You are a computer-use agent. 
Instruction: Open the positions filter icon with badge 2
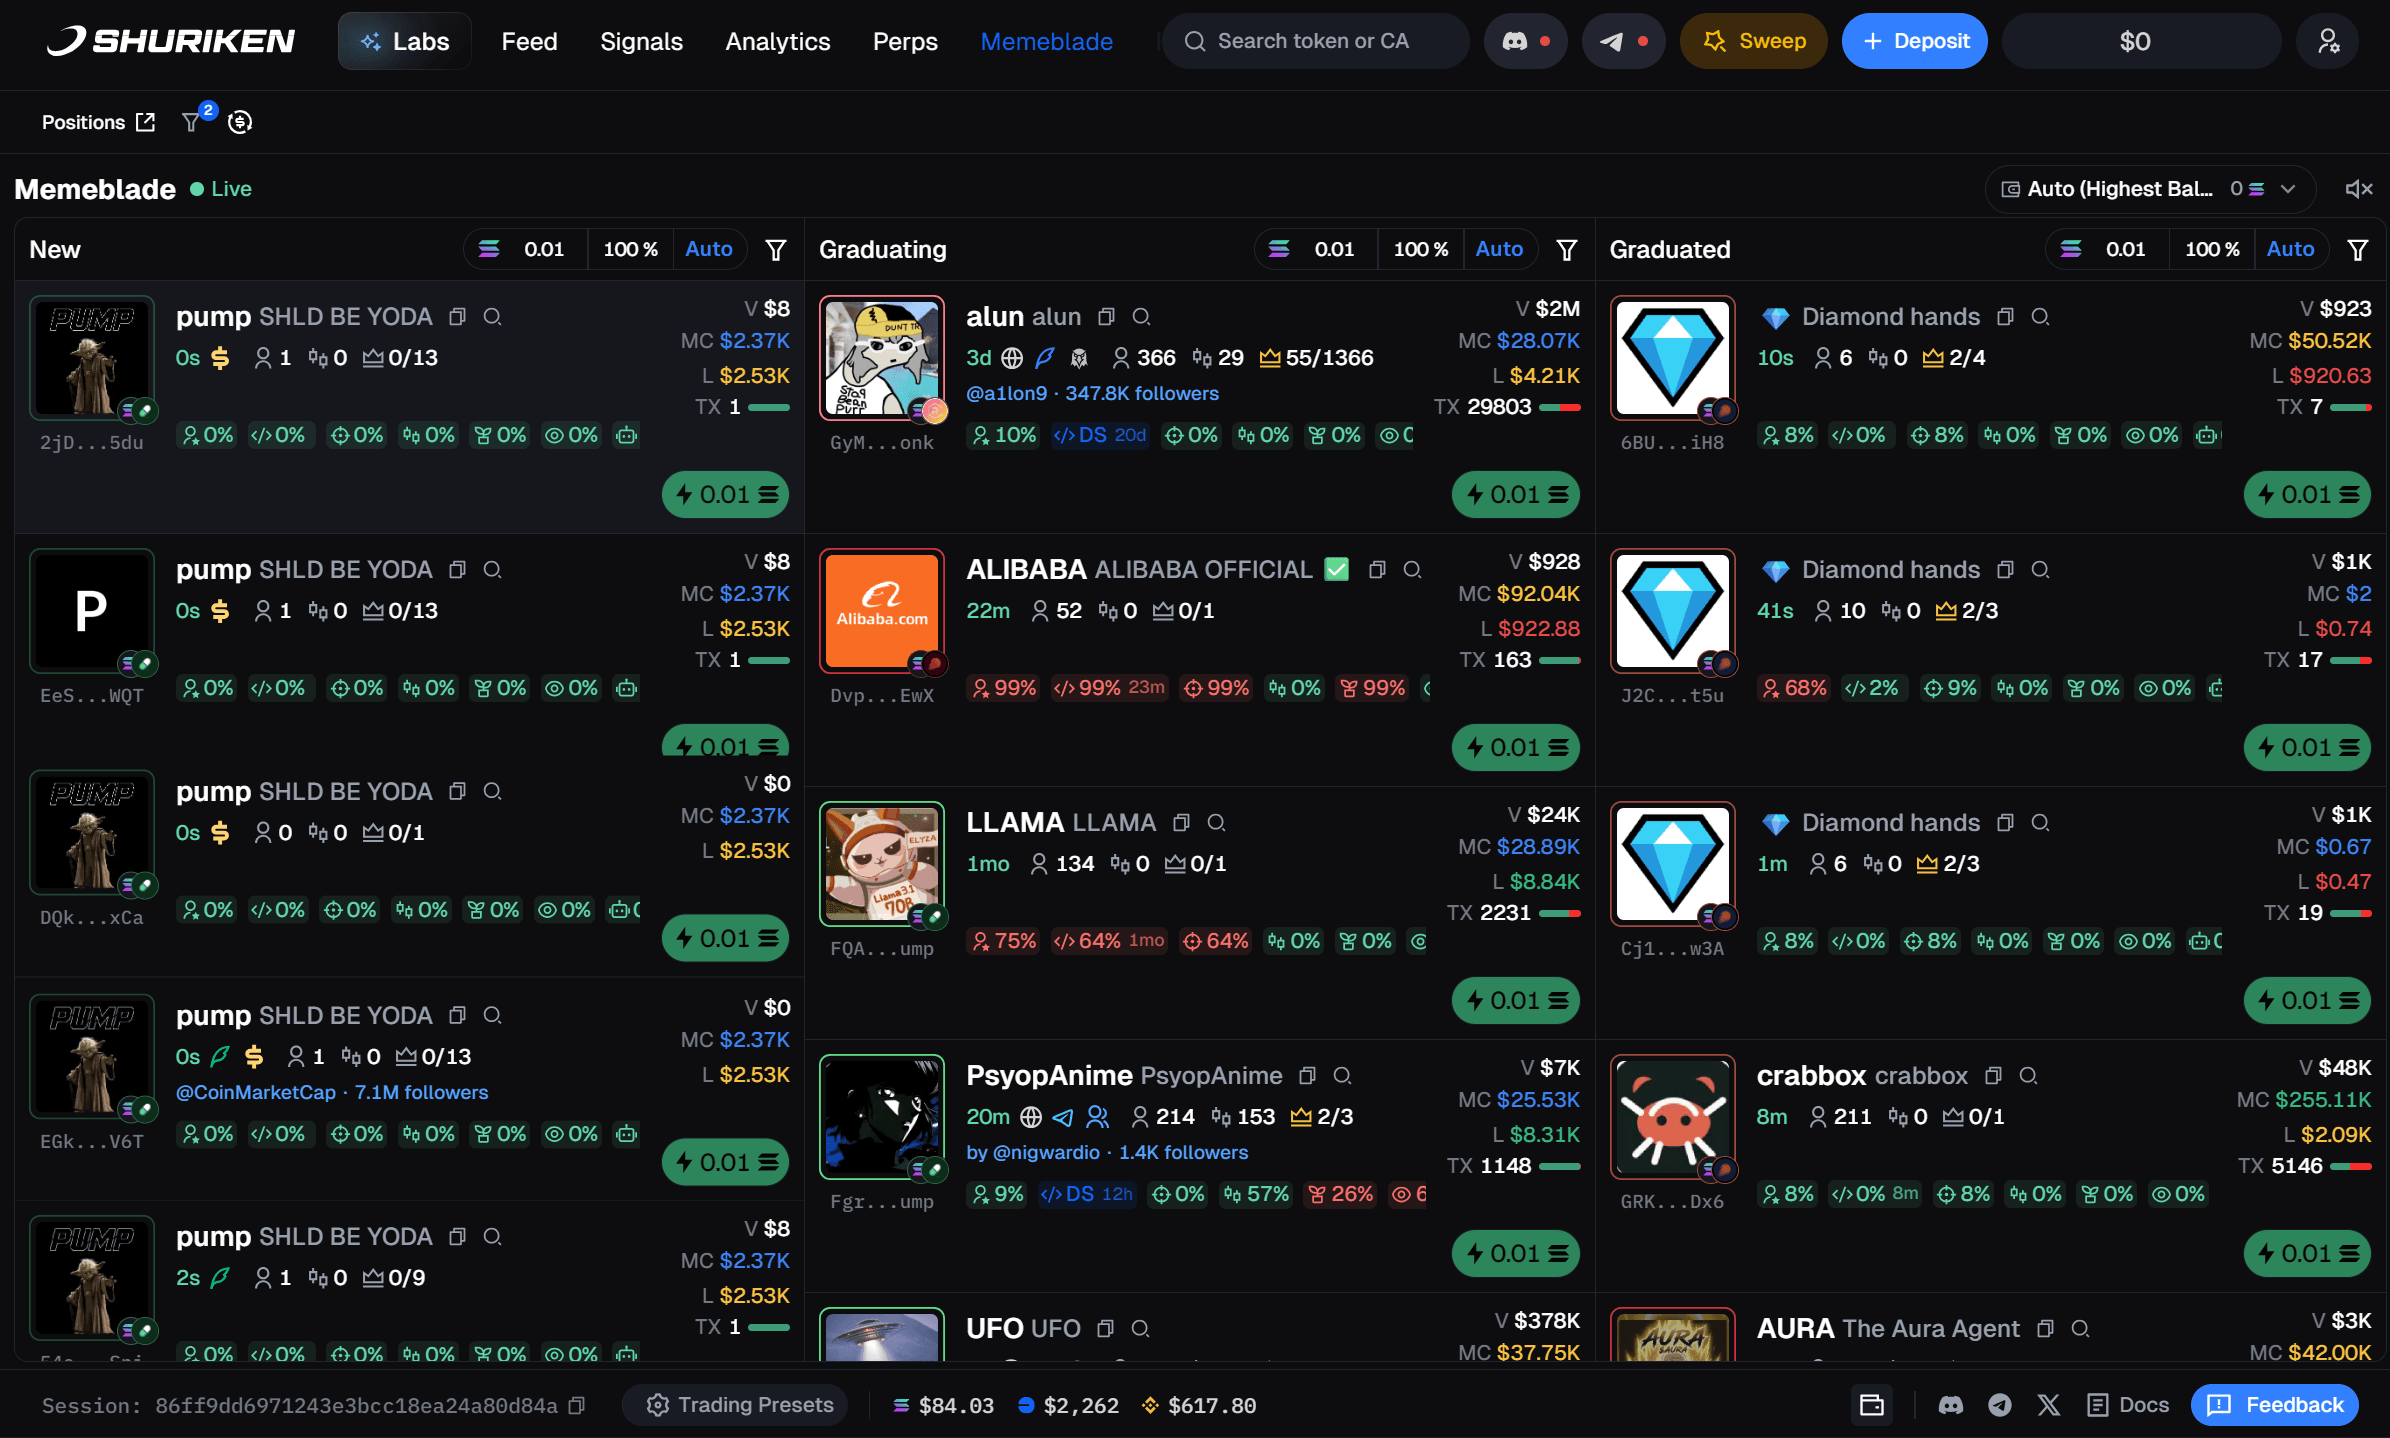point(192,122)
